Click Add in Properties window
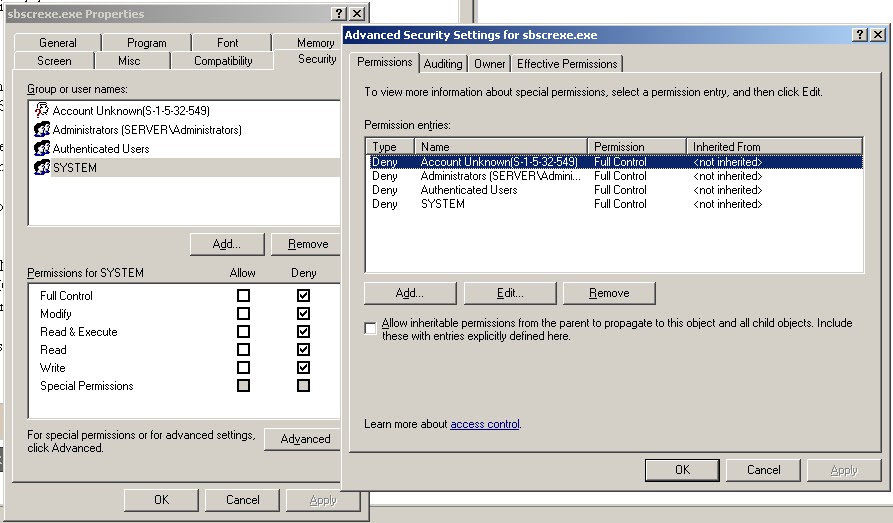 point(227,244)
